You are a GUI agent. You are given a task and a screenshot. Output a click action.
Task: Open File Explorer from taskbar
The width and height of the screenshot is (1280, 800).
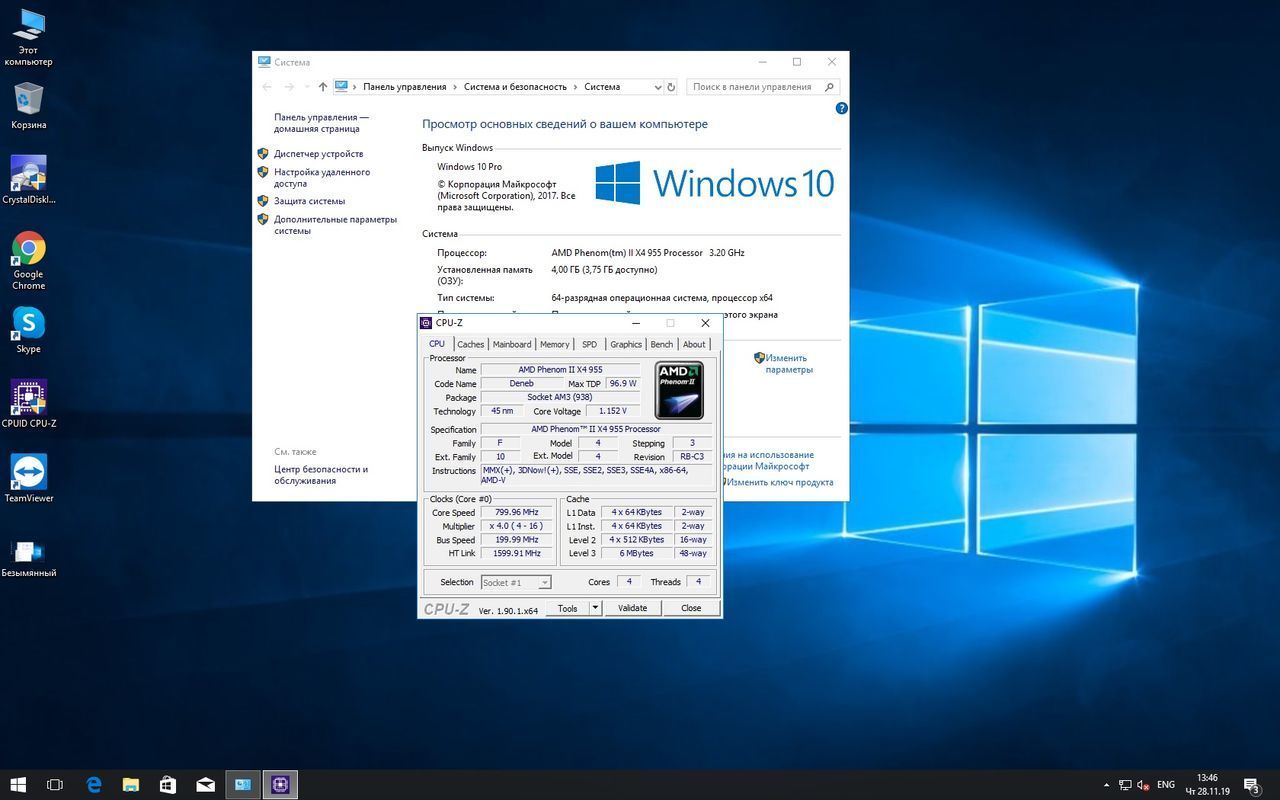point(130,785)
